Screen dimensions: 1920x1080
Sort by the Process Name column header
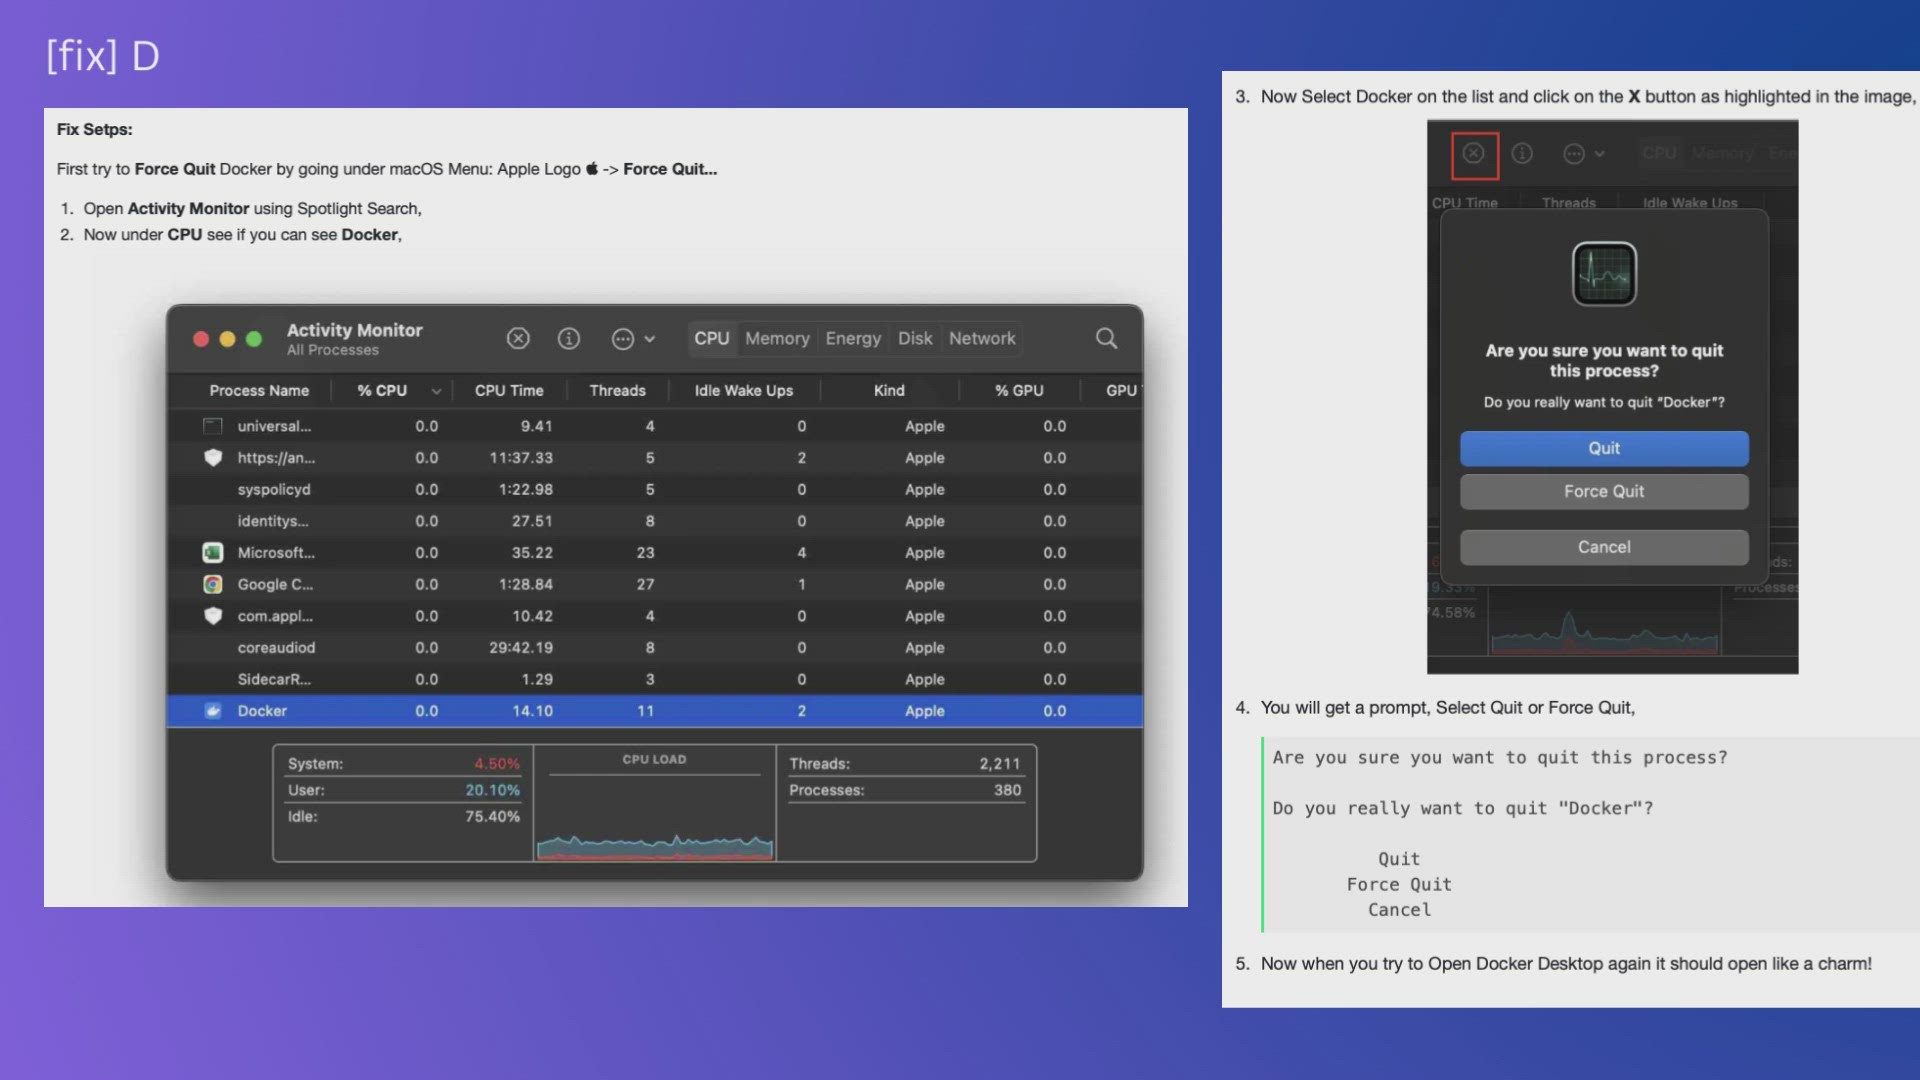point(259,391)
